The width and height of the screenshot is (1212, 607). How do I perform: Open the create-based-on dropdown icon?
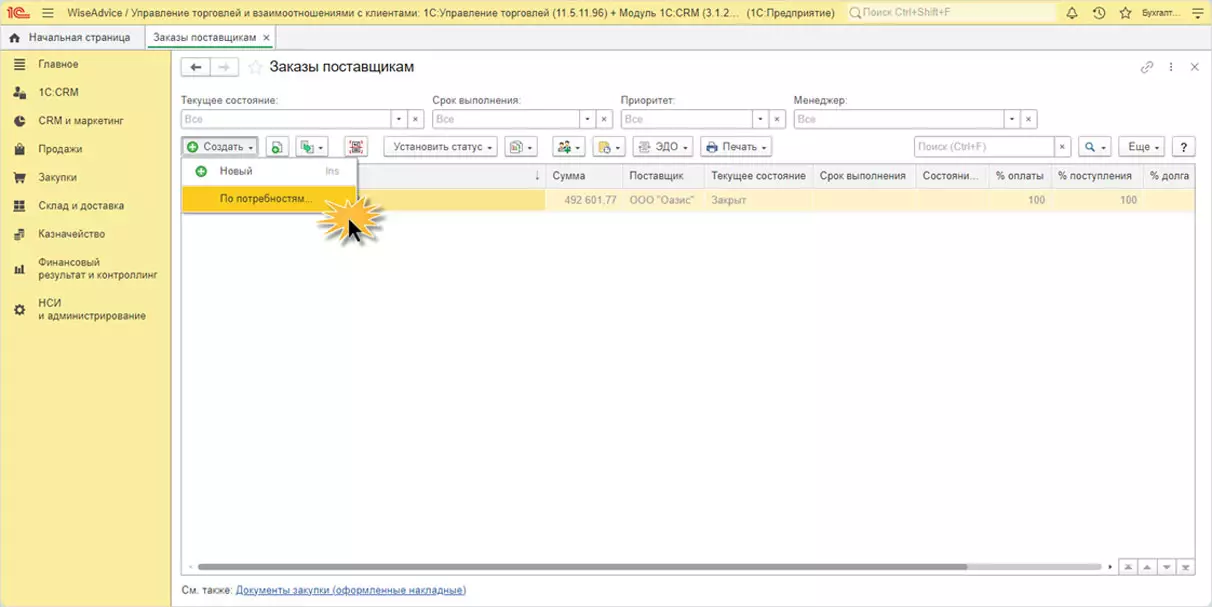[x=312, y=147]
